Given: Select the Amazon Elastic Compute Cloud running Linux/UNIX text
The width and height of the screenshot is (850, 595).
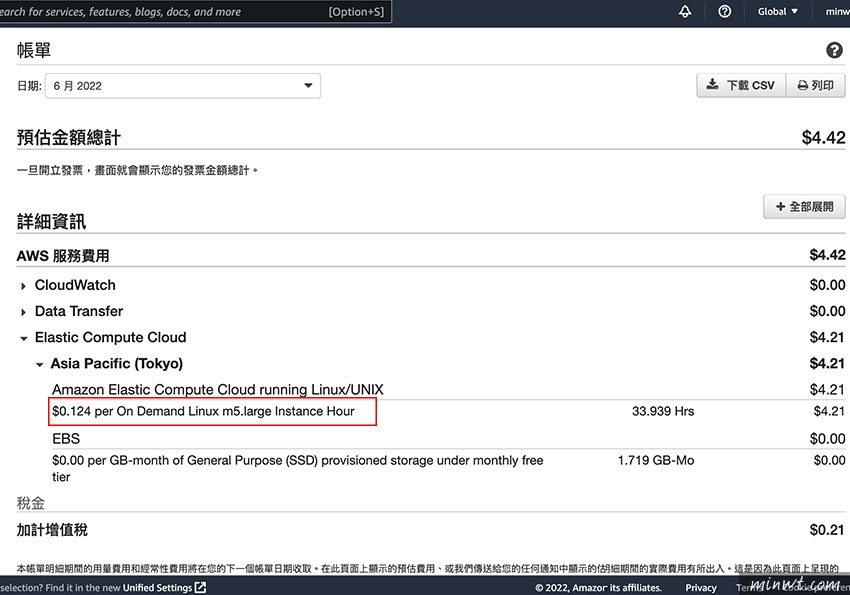Looking at the screenshot, I should click(217, 390).
